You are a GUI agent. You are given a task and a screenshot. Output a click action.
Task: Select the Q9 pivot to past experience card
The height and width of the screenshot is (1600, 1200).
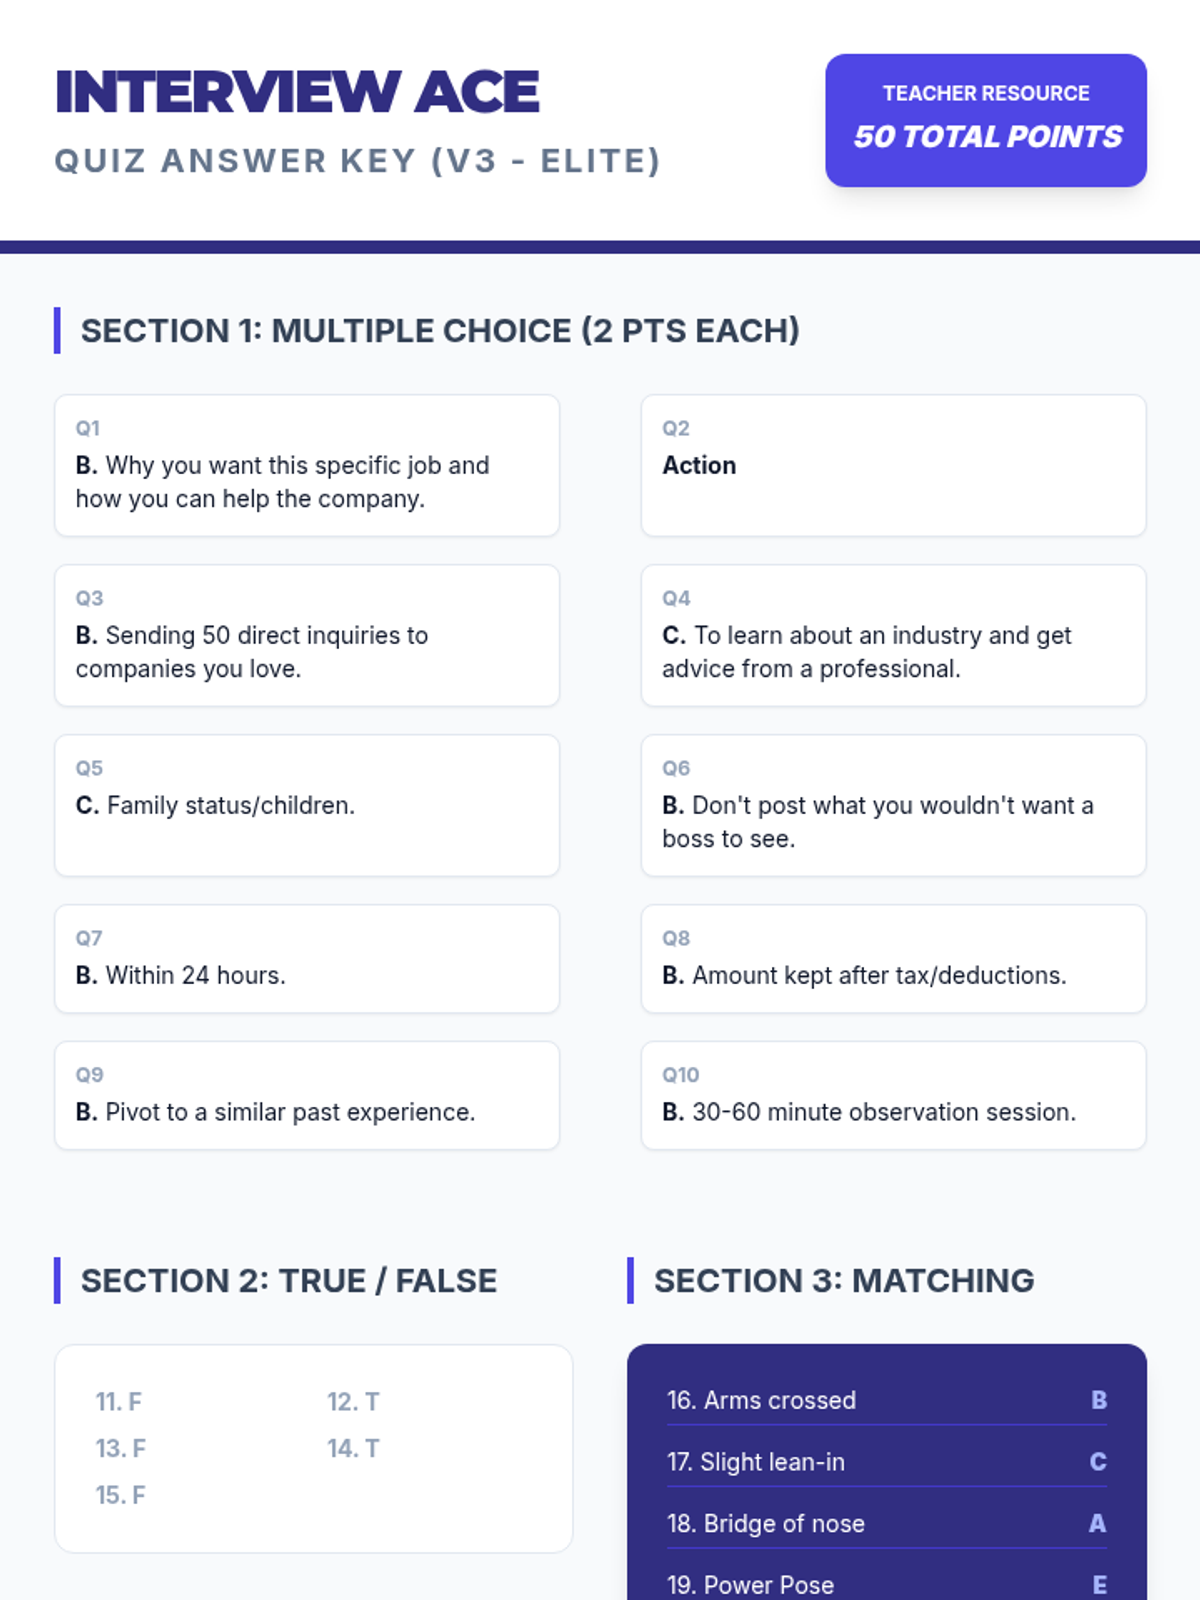(306, 1096)
